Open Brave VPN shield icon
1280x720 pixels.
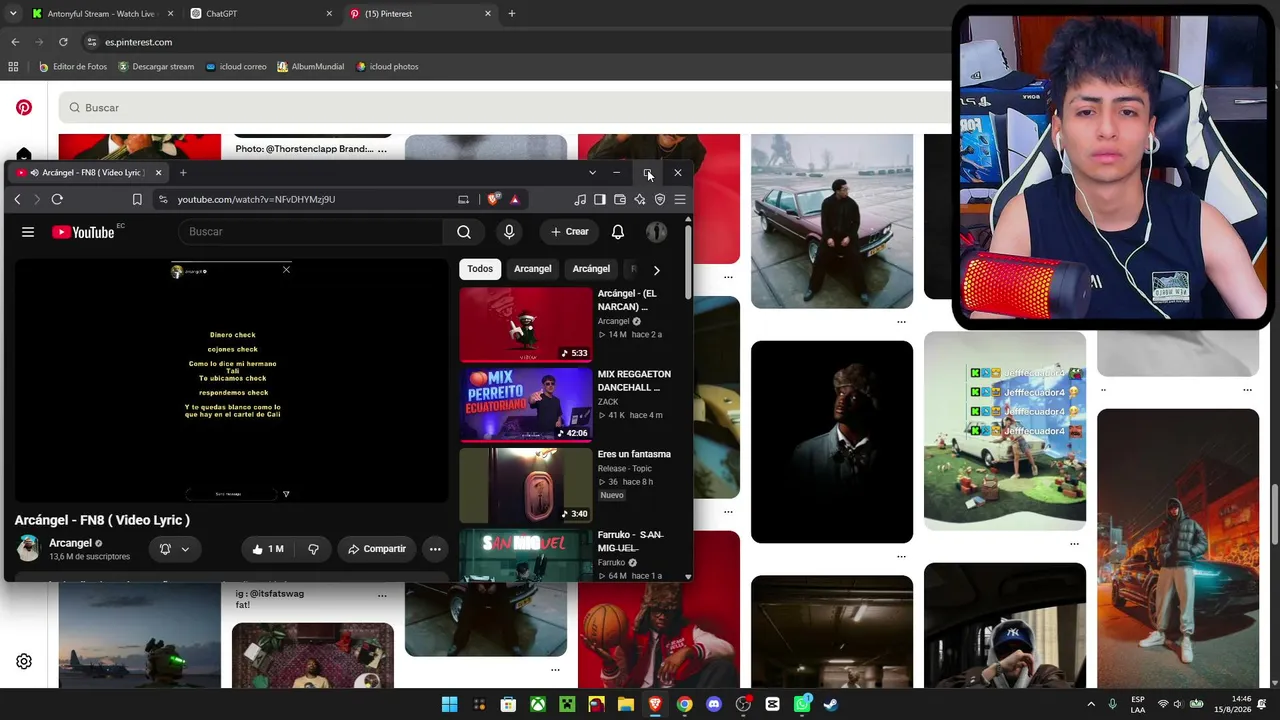(x=660, y=199)
